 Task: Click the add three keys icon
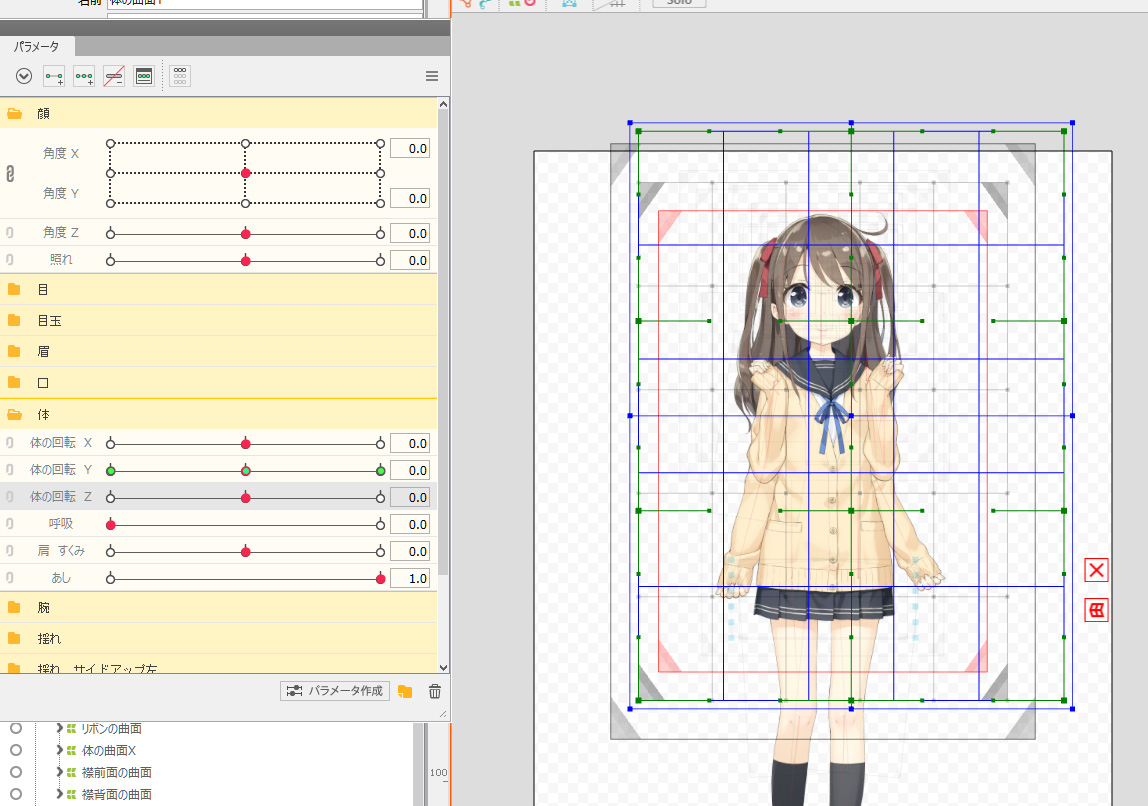pyautogui.click(x=84, y=76)
